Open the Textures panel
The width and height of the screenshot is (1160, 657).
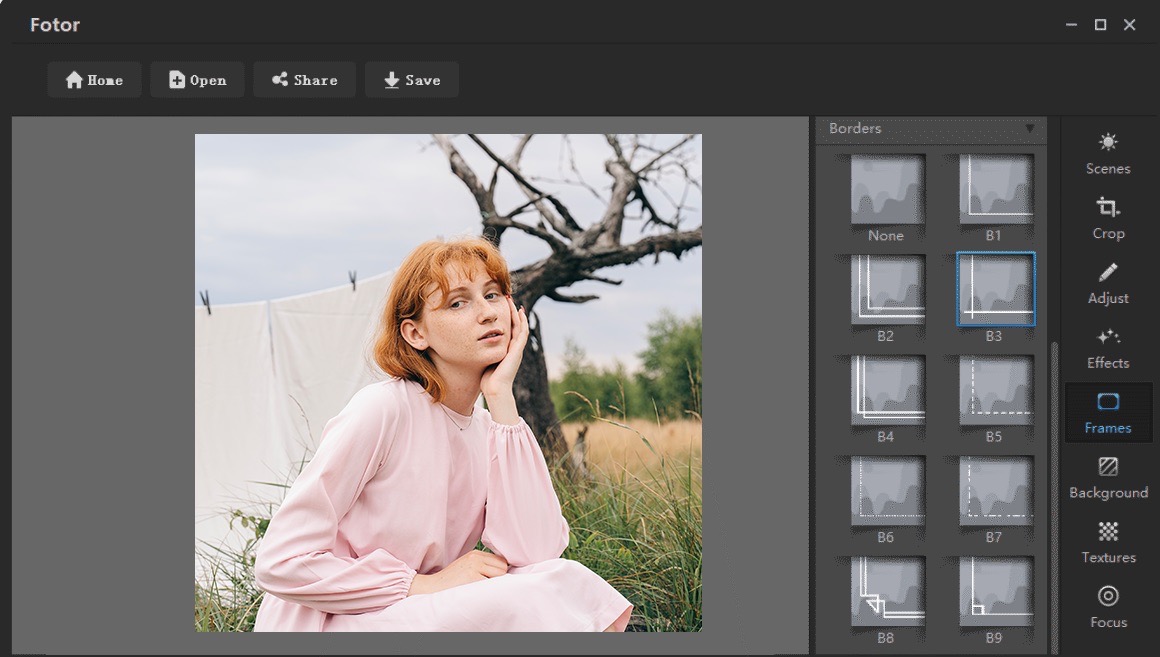coord(1107,543)
